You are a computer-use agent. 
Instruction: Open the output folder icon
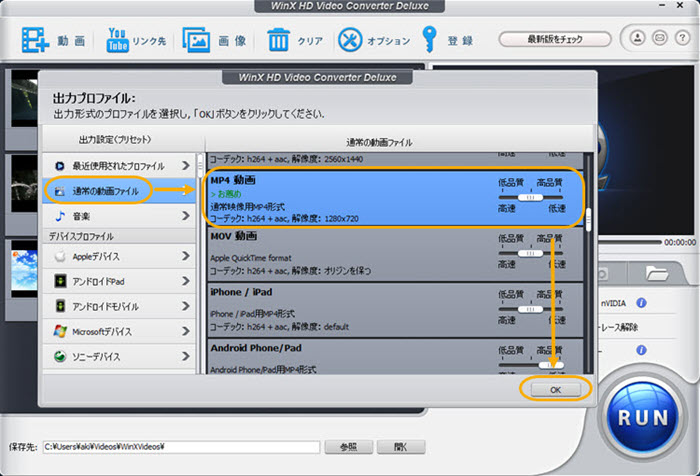coord(657,273)
